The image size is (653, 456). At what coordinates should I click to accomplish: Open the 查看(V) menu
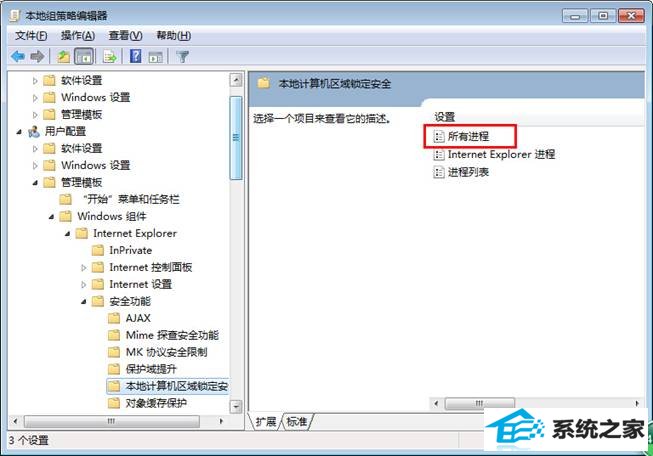coord(125,36)
